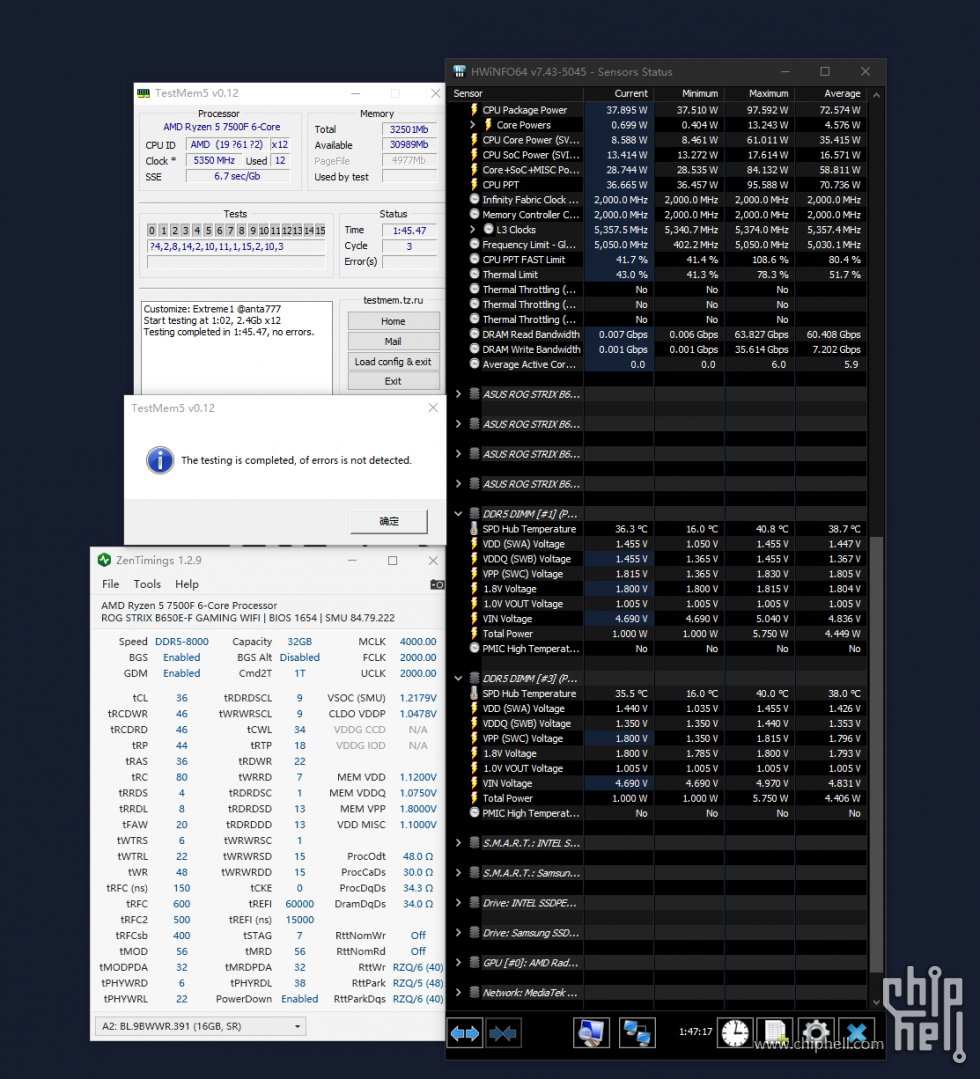Click the icon beside Memory Controller Clock
The image size is (980, 1079).
click(x=474, y=215)
